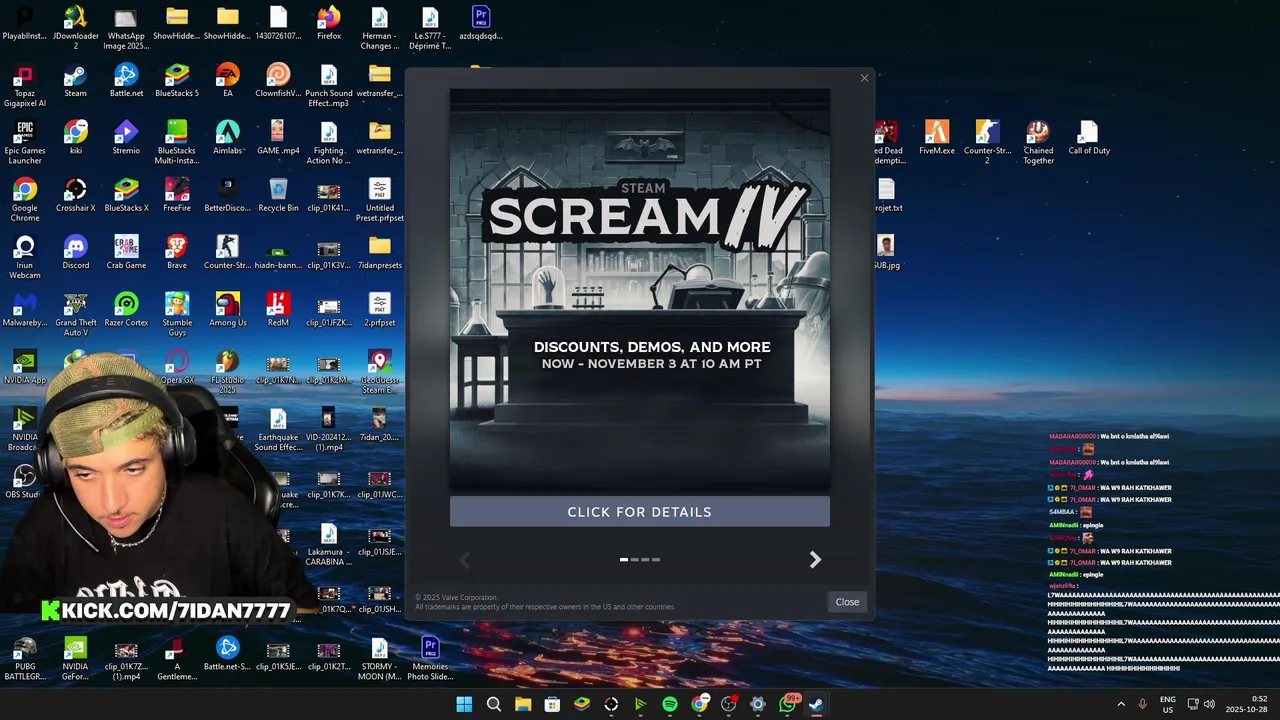Select the Clownfish Voice Changer desktop icon
The width and height of the screenshot is (1280, 720).
click(x=278, y=81)
